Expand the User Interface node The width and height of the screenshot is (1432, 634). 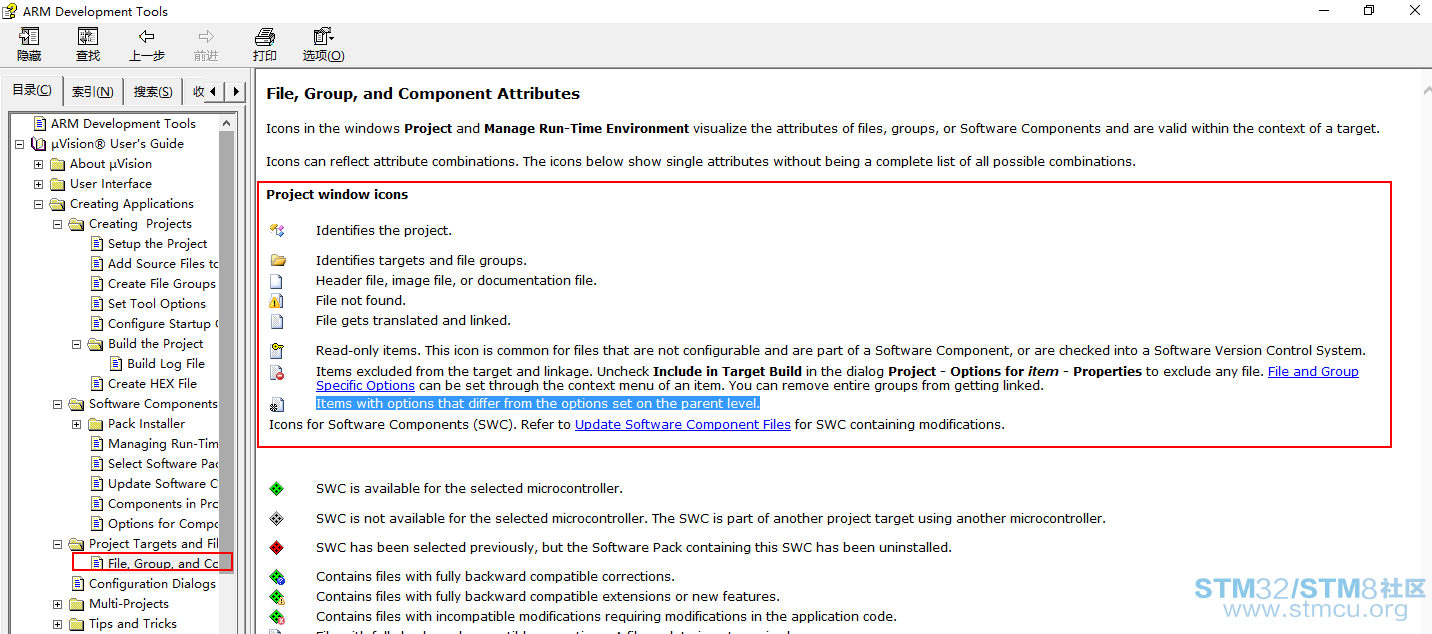(x=39, y=184)
